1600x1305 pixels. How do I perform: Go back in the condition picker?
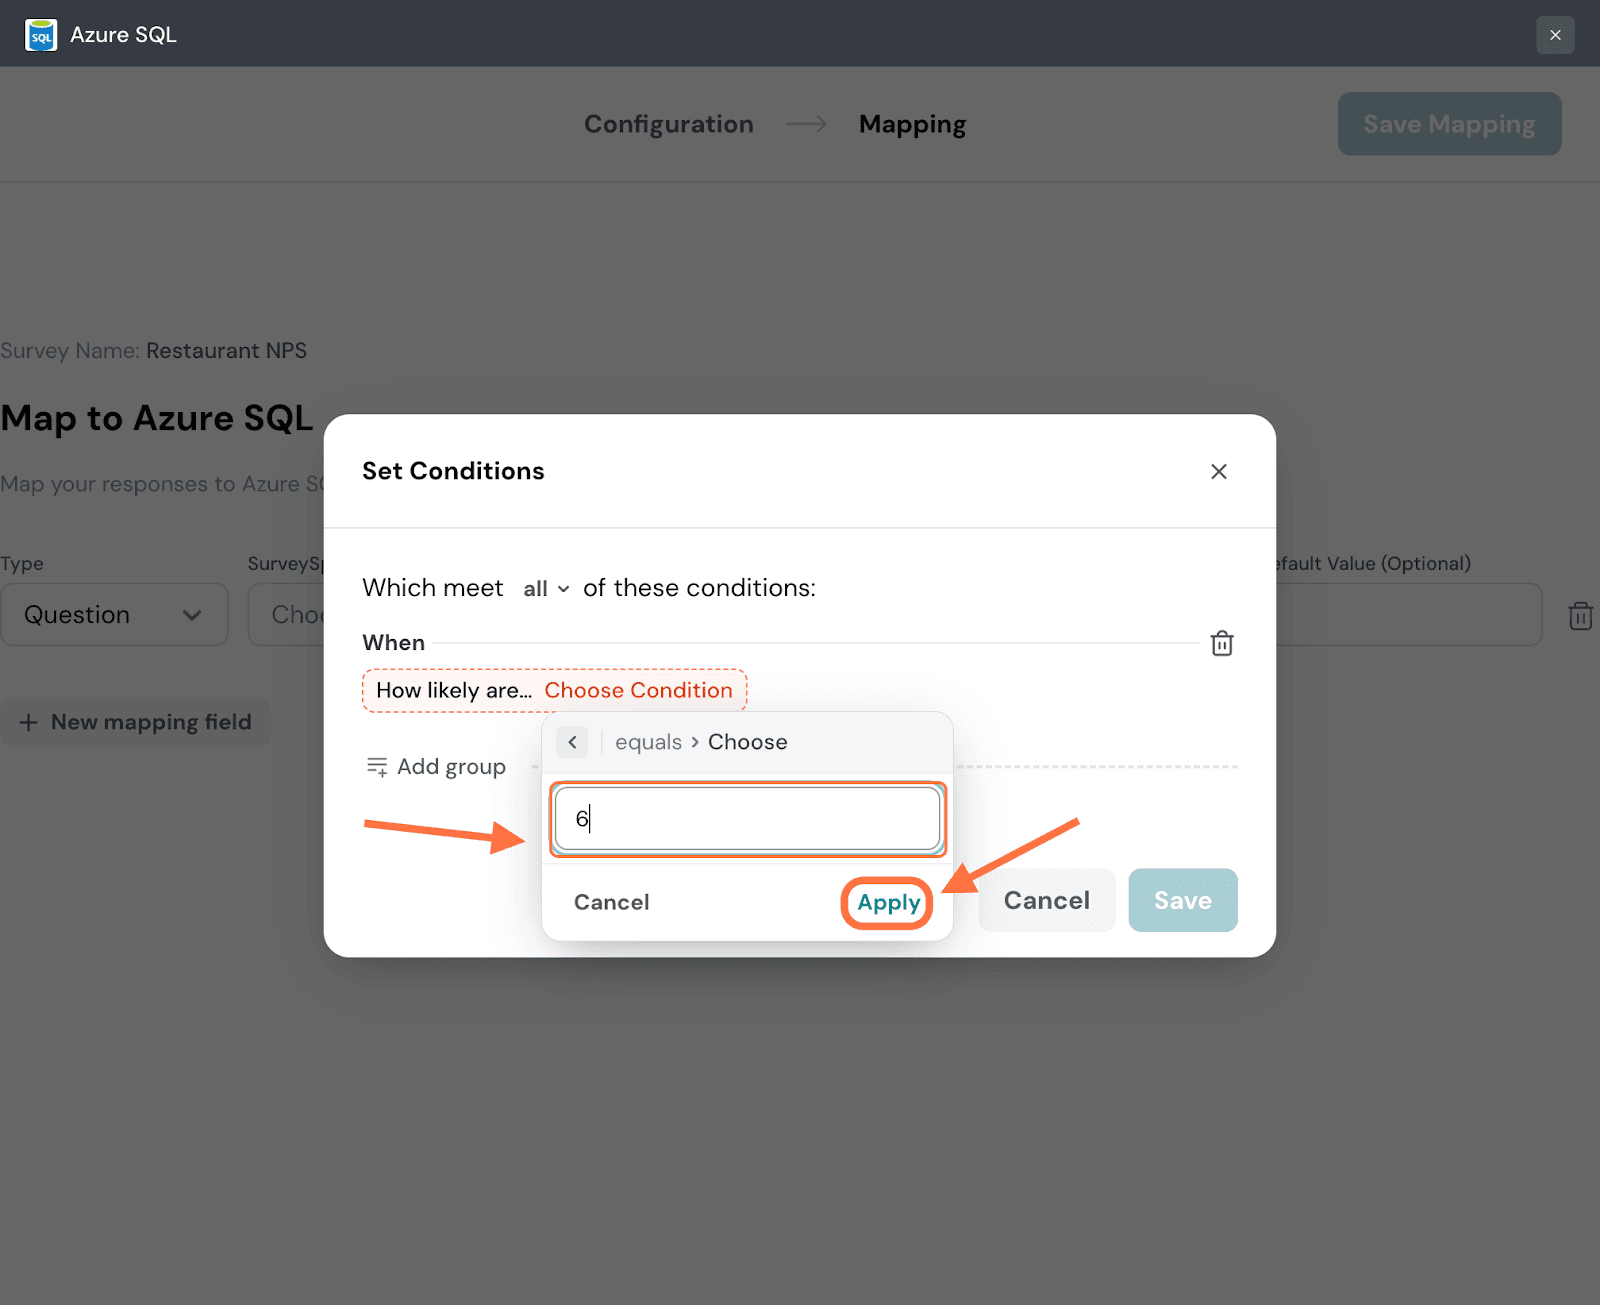[573, 742]
